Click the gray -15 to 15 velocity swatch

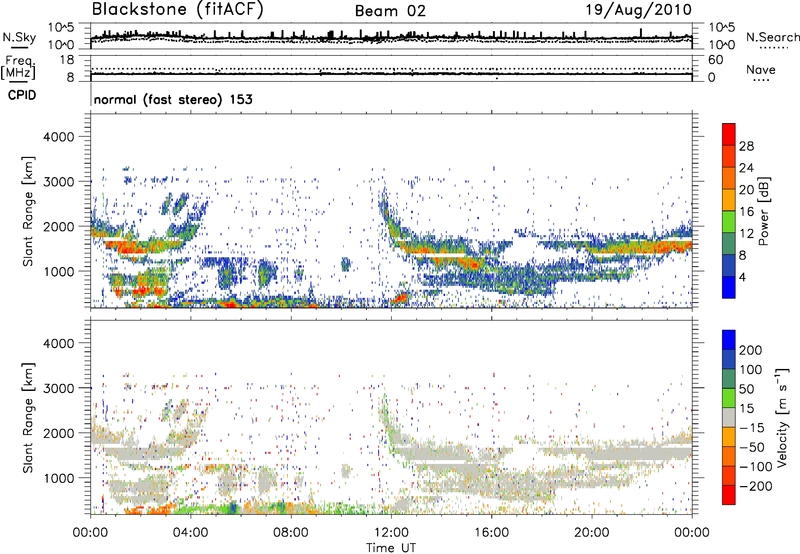(729, 417)
